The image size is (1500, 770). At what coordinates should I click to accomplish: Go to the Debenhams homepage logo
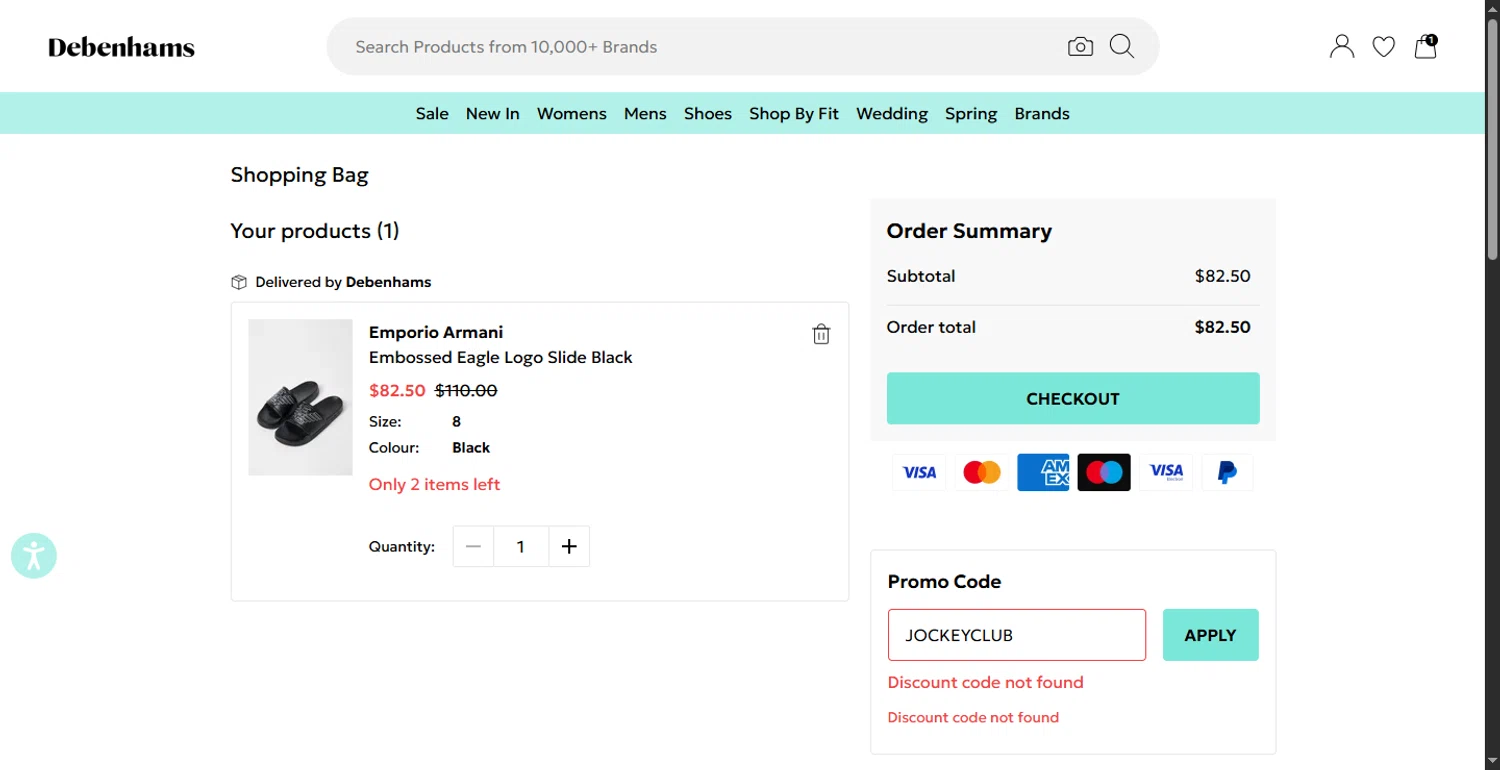click(121, 47)
